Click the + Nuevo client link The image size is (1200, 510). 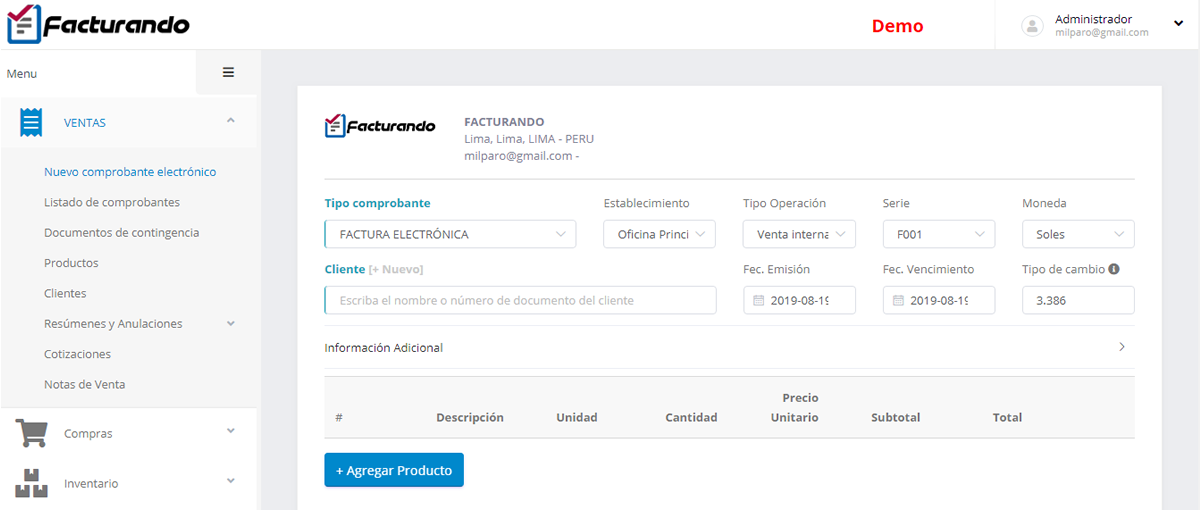[396, 270]
